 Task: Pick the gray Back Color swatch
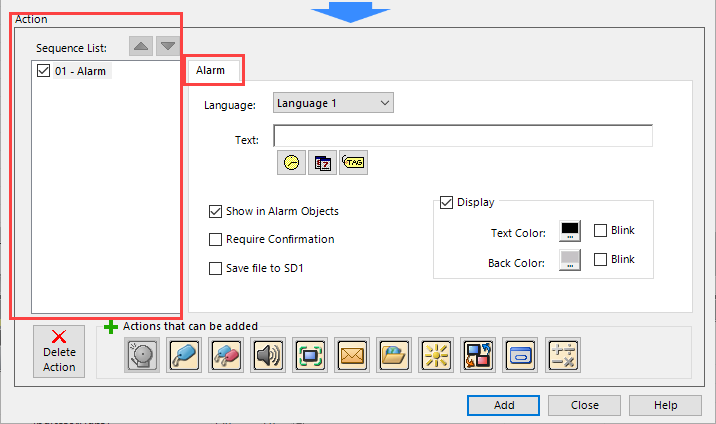[x=570, y=260]
